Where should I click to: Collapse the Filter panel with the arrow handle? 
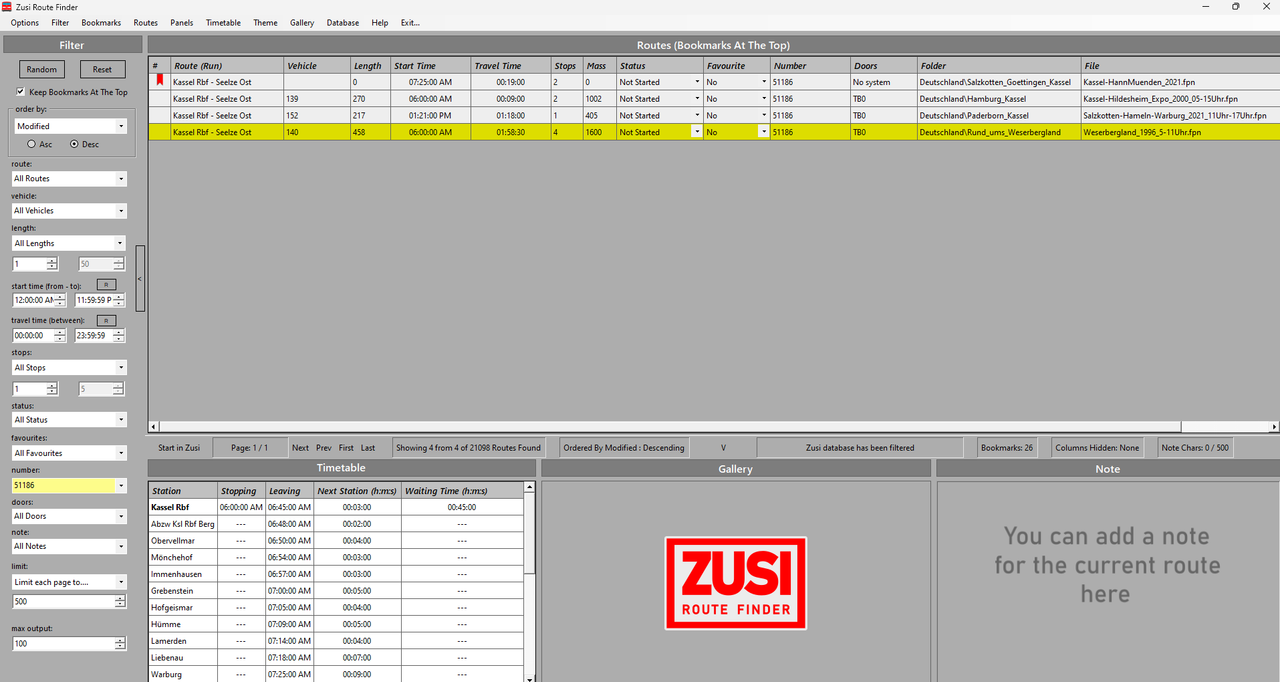140,279
